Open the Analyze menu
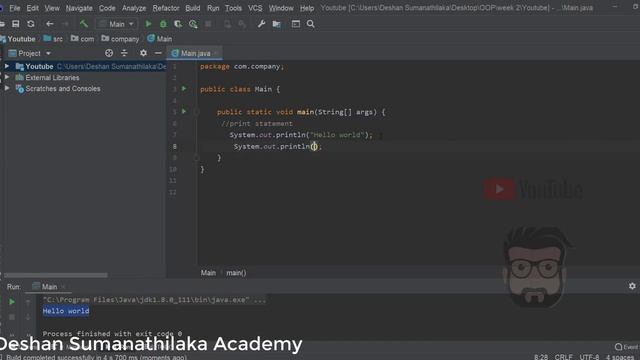The height and width of the screenshot is (360, 640). tap(134, 8)
